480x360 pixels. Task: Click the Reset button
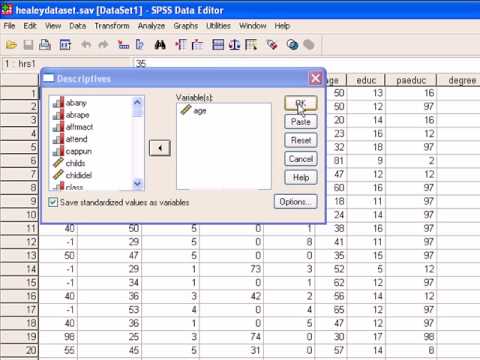click(x=301, y=140)
